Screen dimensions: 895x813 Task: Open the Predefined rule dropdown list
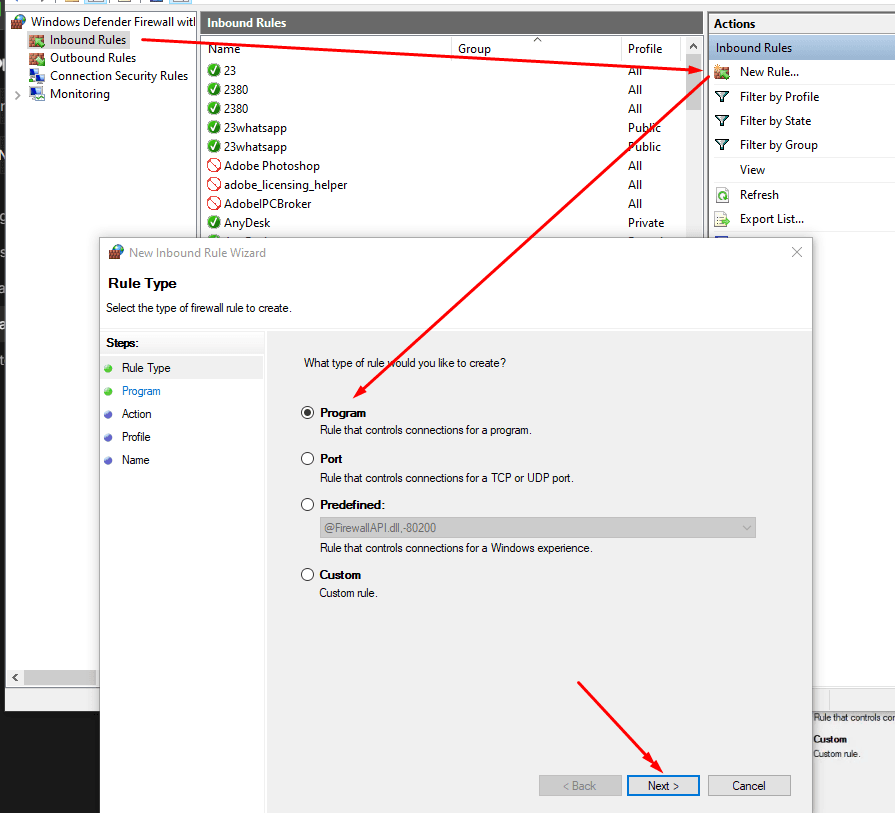pyautogui.click(x=746, y=527)
